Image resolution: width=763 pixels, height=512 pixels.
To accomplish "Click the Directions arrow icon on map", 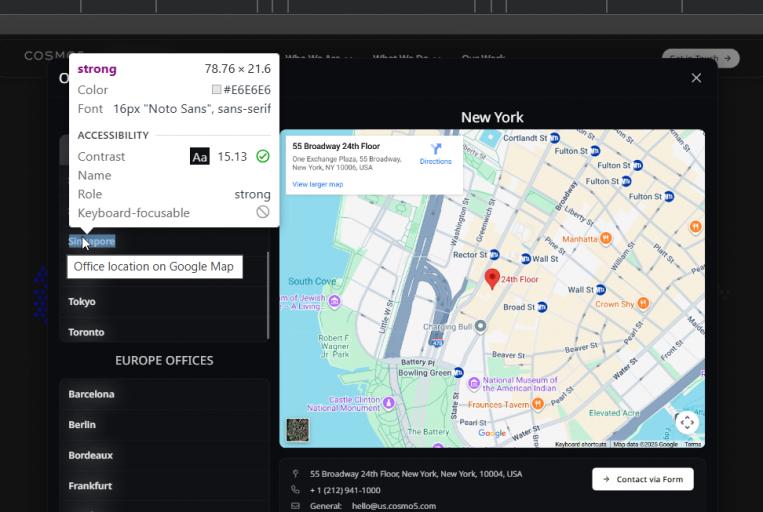I will [x=436, y=148].
